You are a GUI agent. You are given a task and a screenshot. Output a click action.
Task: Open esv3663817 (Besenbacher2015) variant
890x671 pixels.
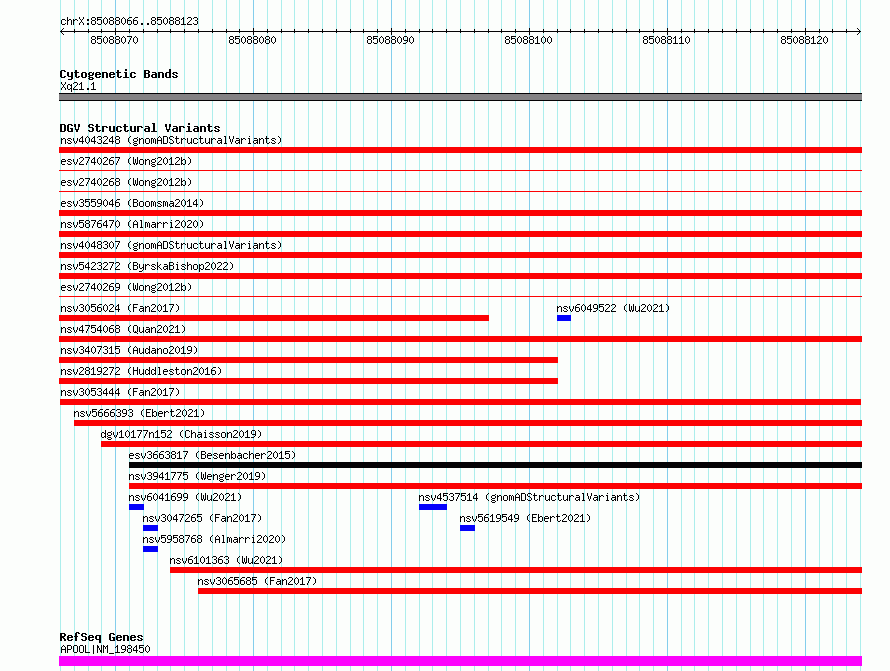212,455
